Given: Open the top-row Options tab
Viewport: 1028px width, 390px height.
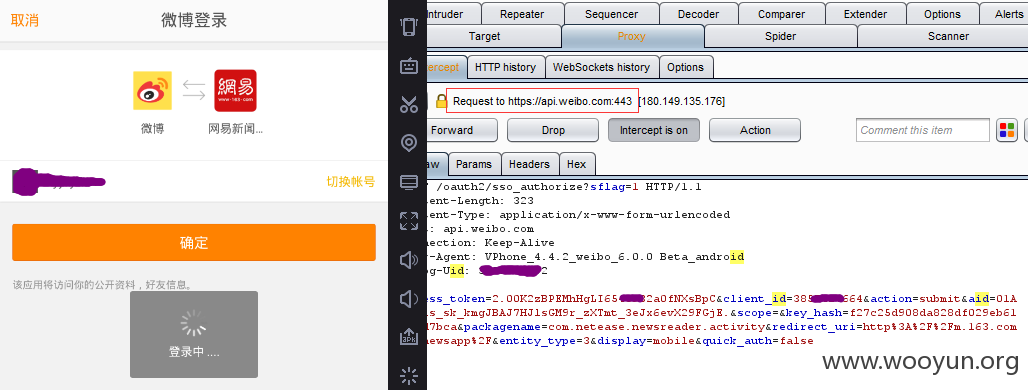Looking at the screenshot, I should [942, 14].
